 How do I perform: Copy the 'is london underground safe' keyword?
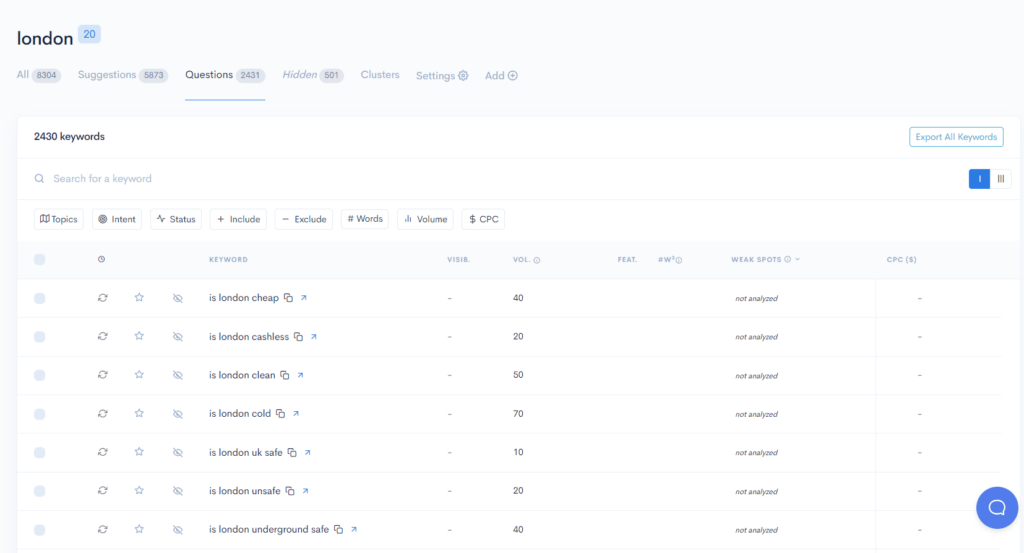coord(338,529)
